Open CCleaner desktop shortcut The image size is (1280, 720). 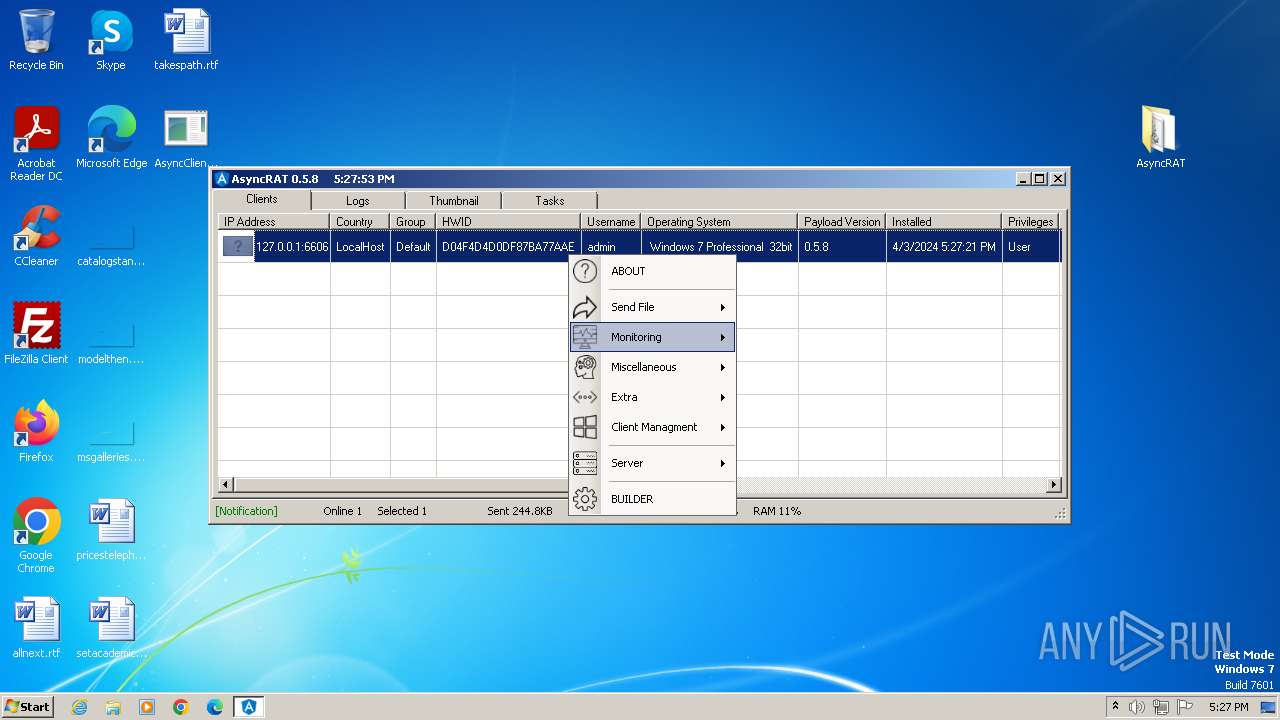tap(36, 236)
